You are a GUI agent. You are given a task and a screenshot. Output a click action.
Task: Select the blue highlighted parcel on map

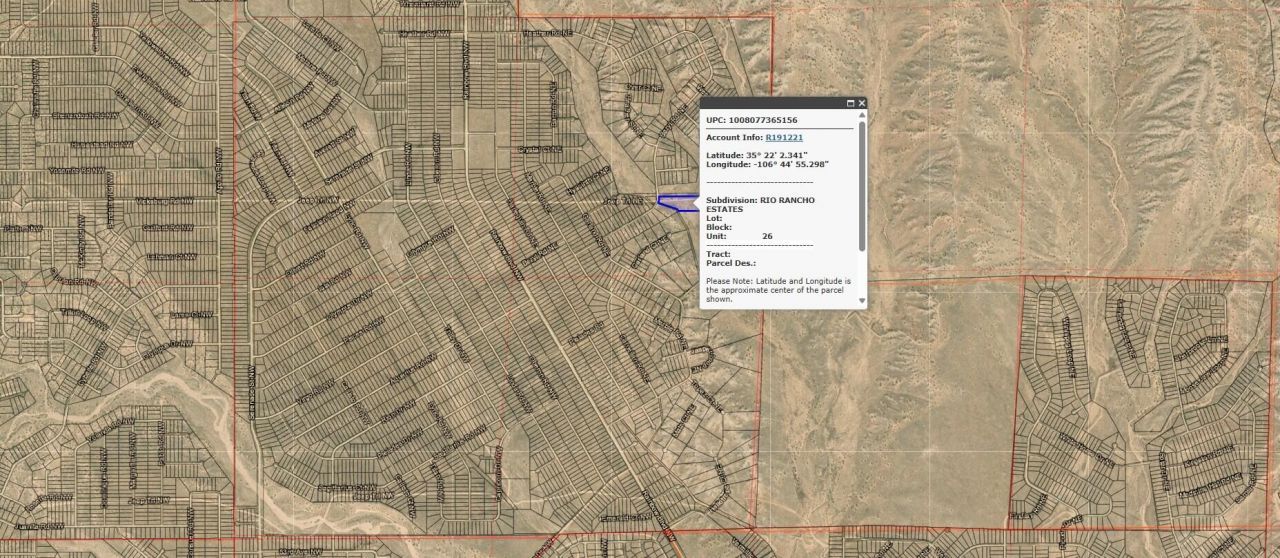click(678, 204)
